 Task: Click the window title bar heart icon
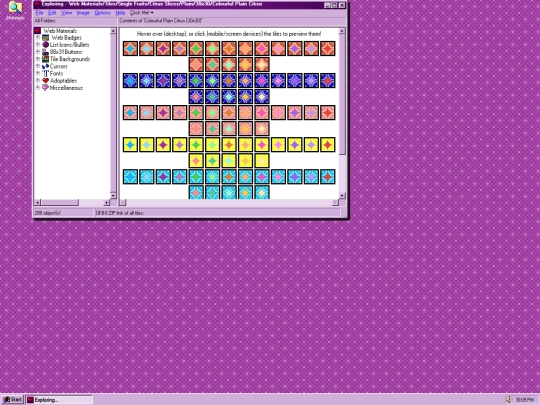pos(37,4)
